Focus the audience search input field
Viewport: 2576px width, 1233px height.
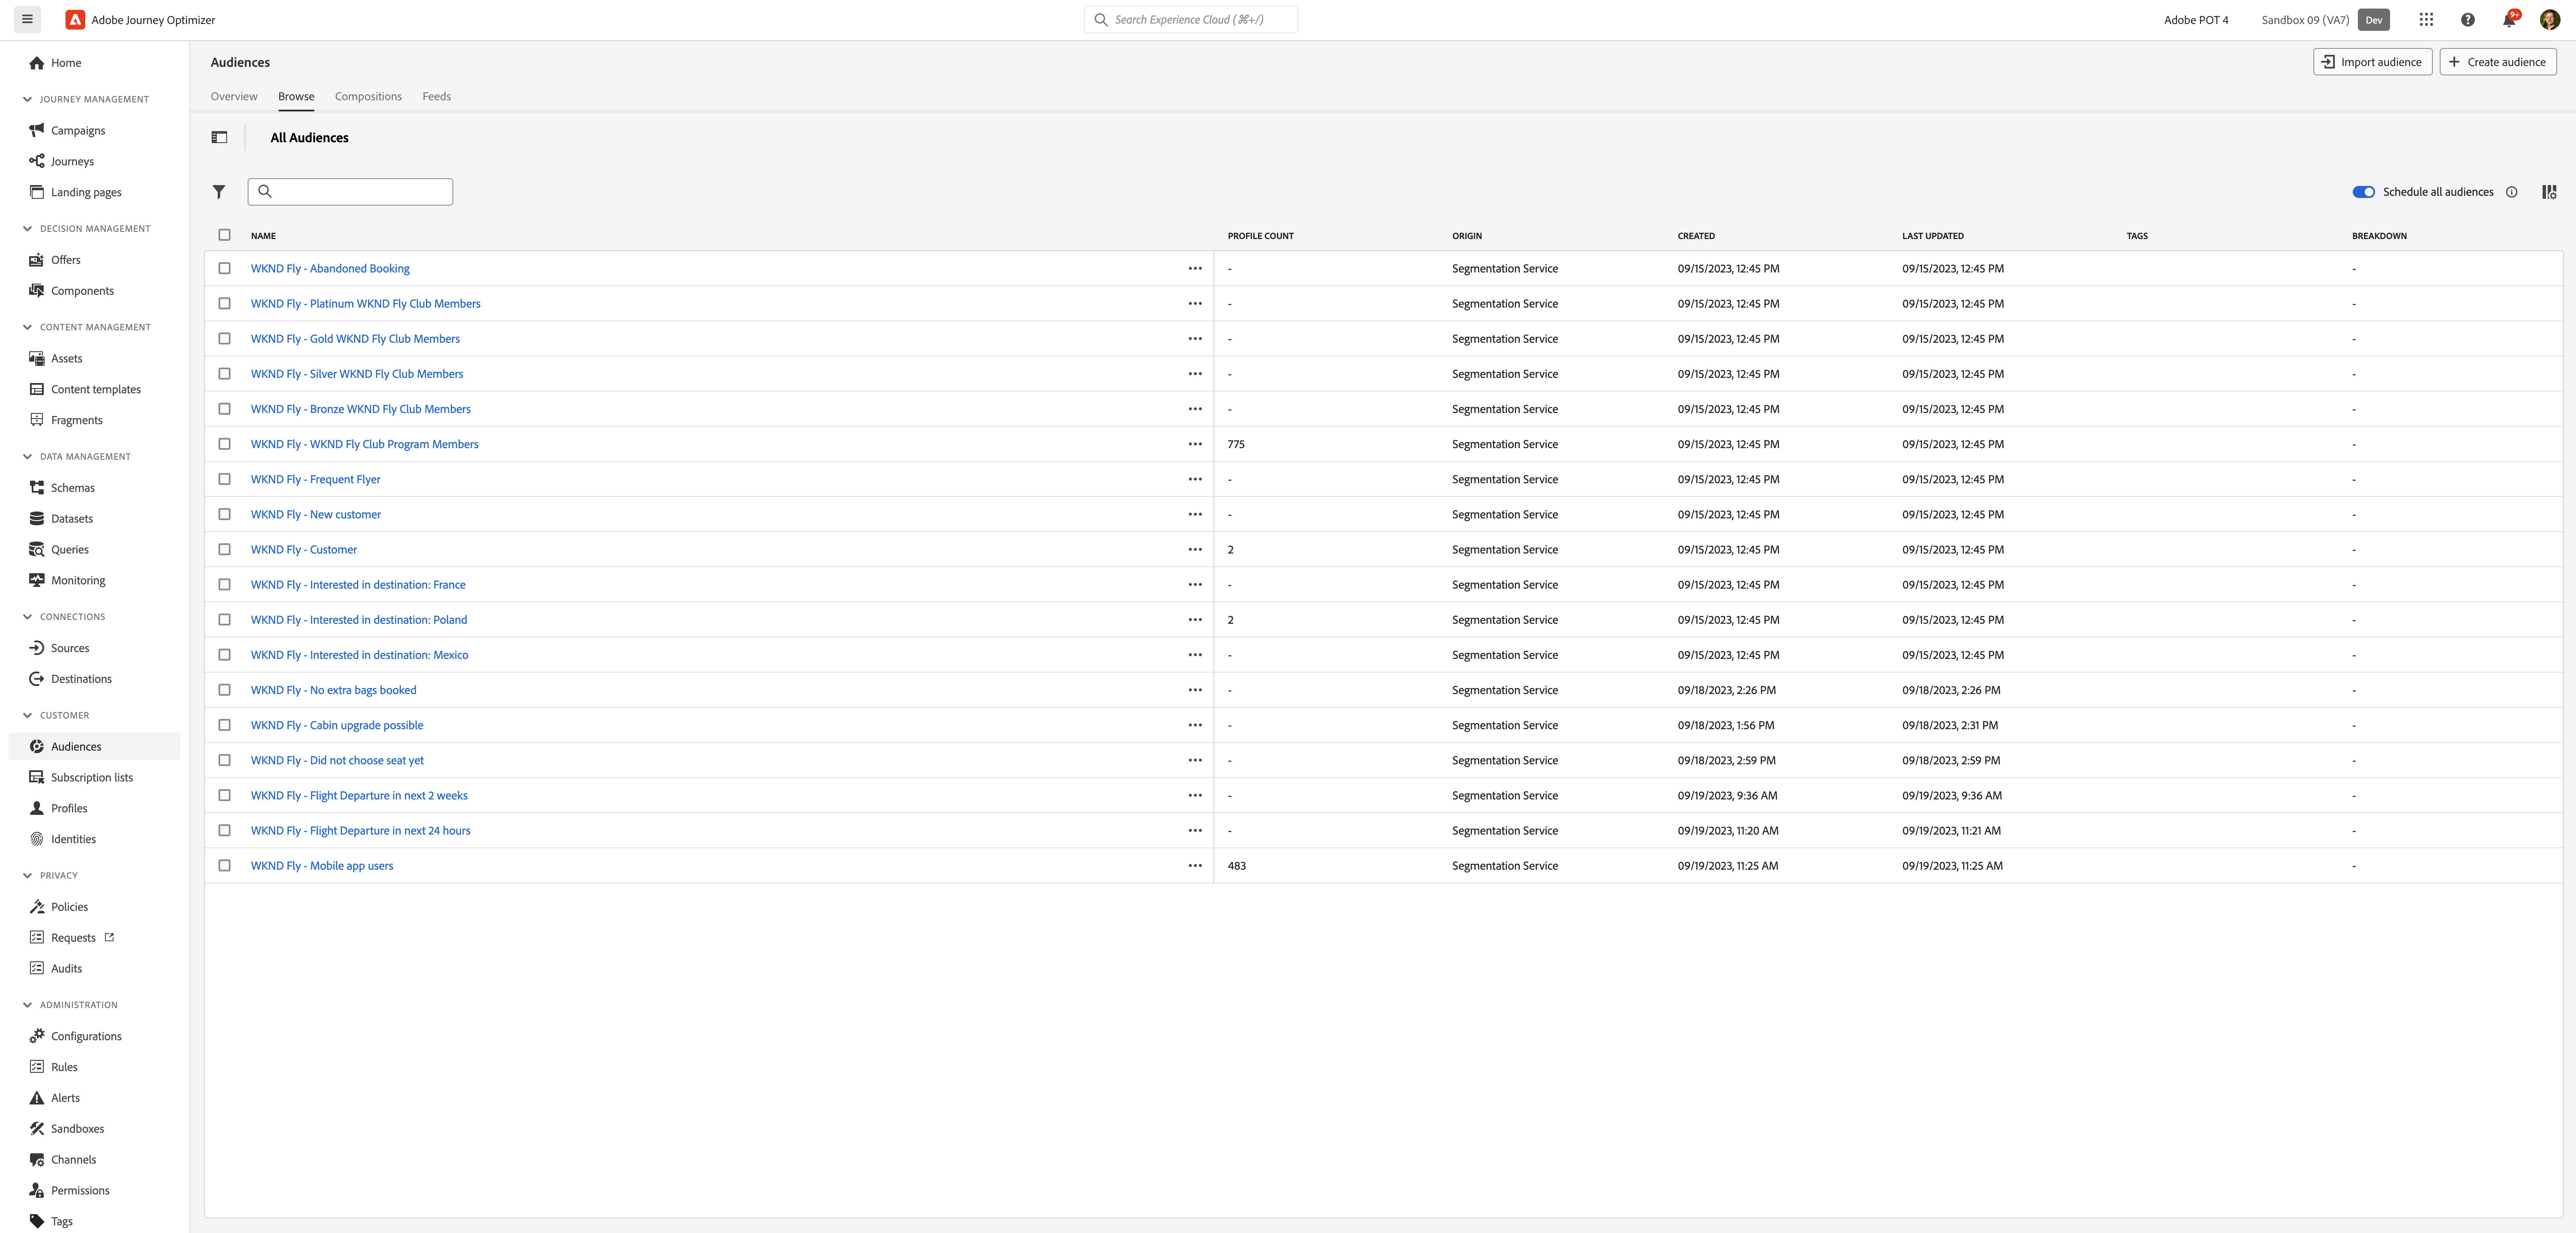coord(350,192)
